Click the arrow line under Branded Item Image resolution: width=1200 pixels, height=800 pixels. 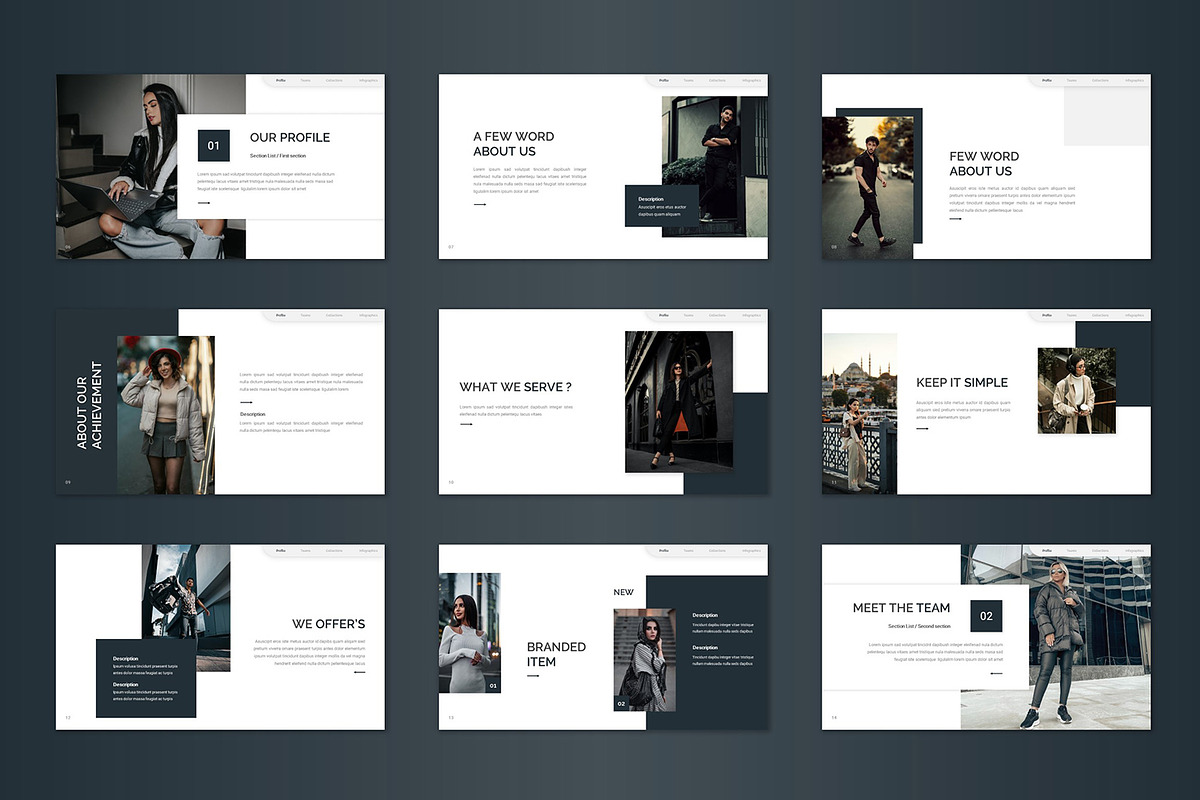click(533, 676)
